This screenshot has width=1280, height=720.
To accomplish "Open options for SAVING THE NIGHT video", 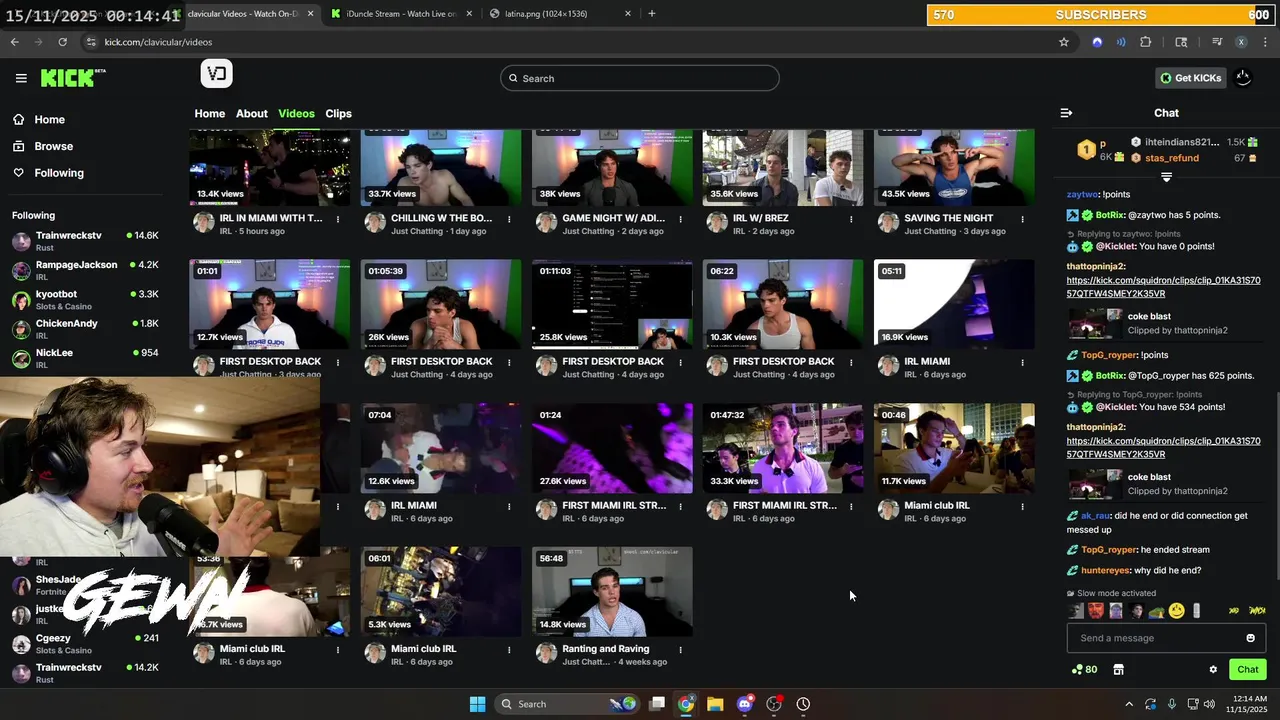I will pyautogui.click(x=1022, y=219).
